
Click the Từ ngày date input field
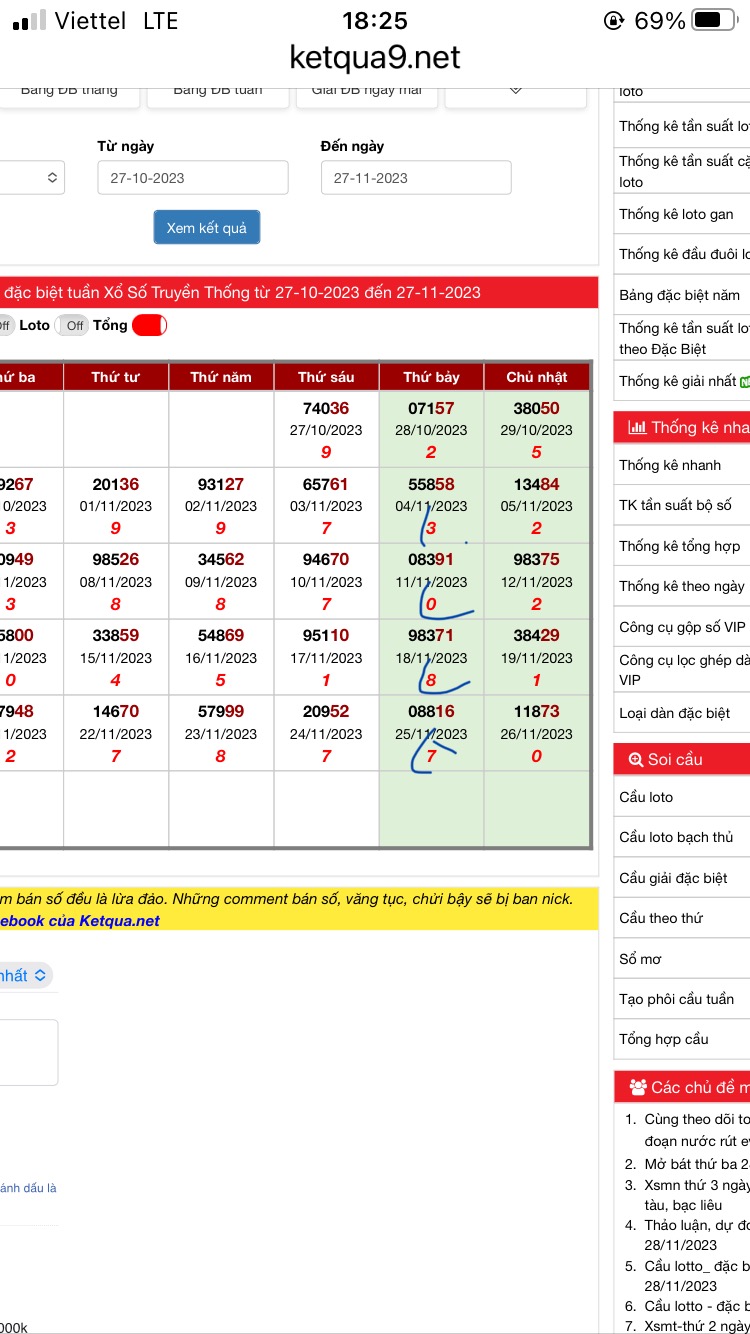click(x=192, y=178)
